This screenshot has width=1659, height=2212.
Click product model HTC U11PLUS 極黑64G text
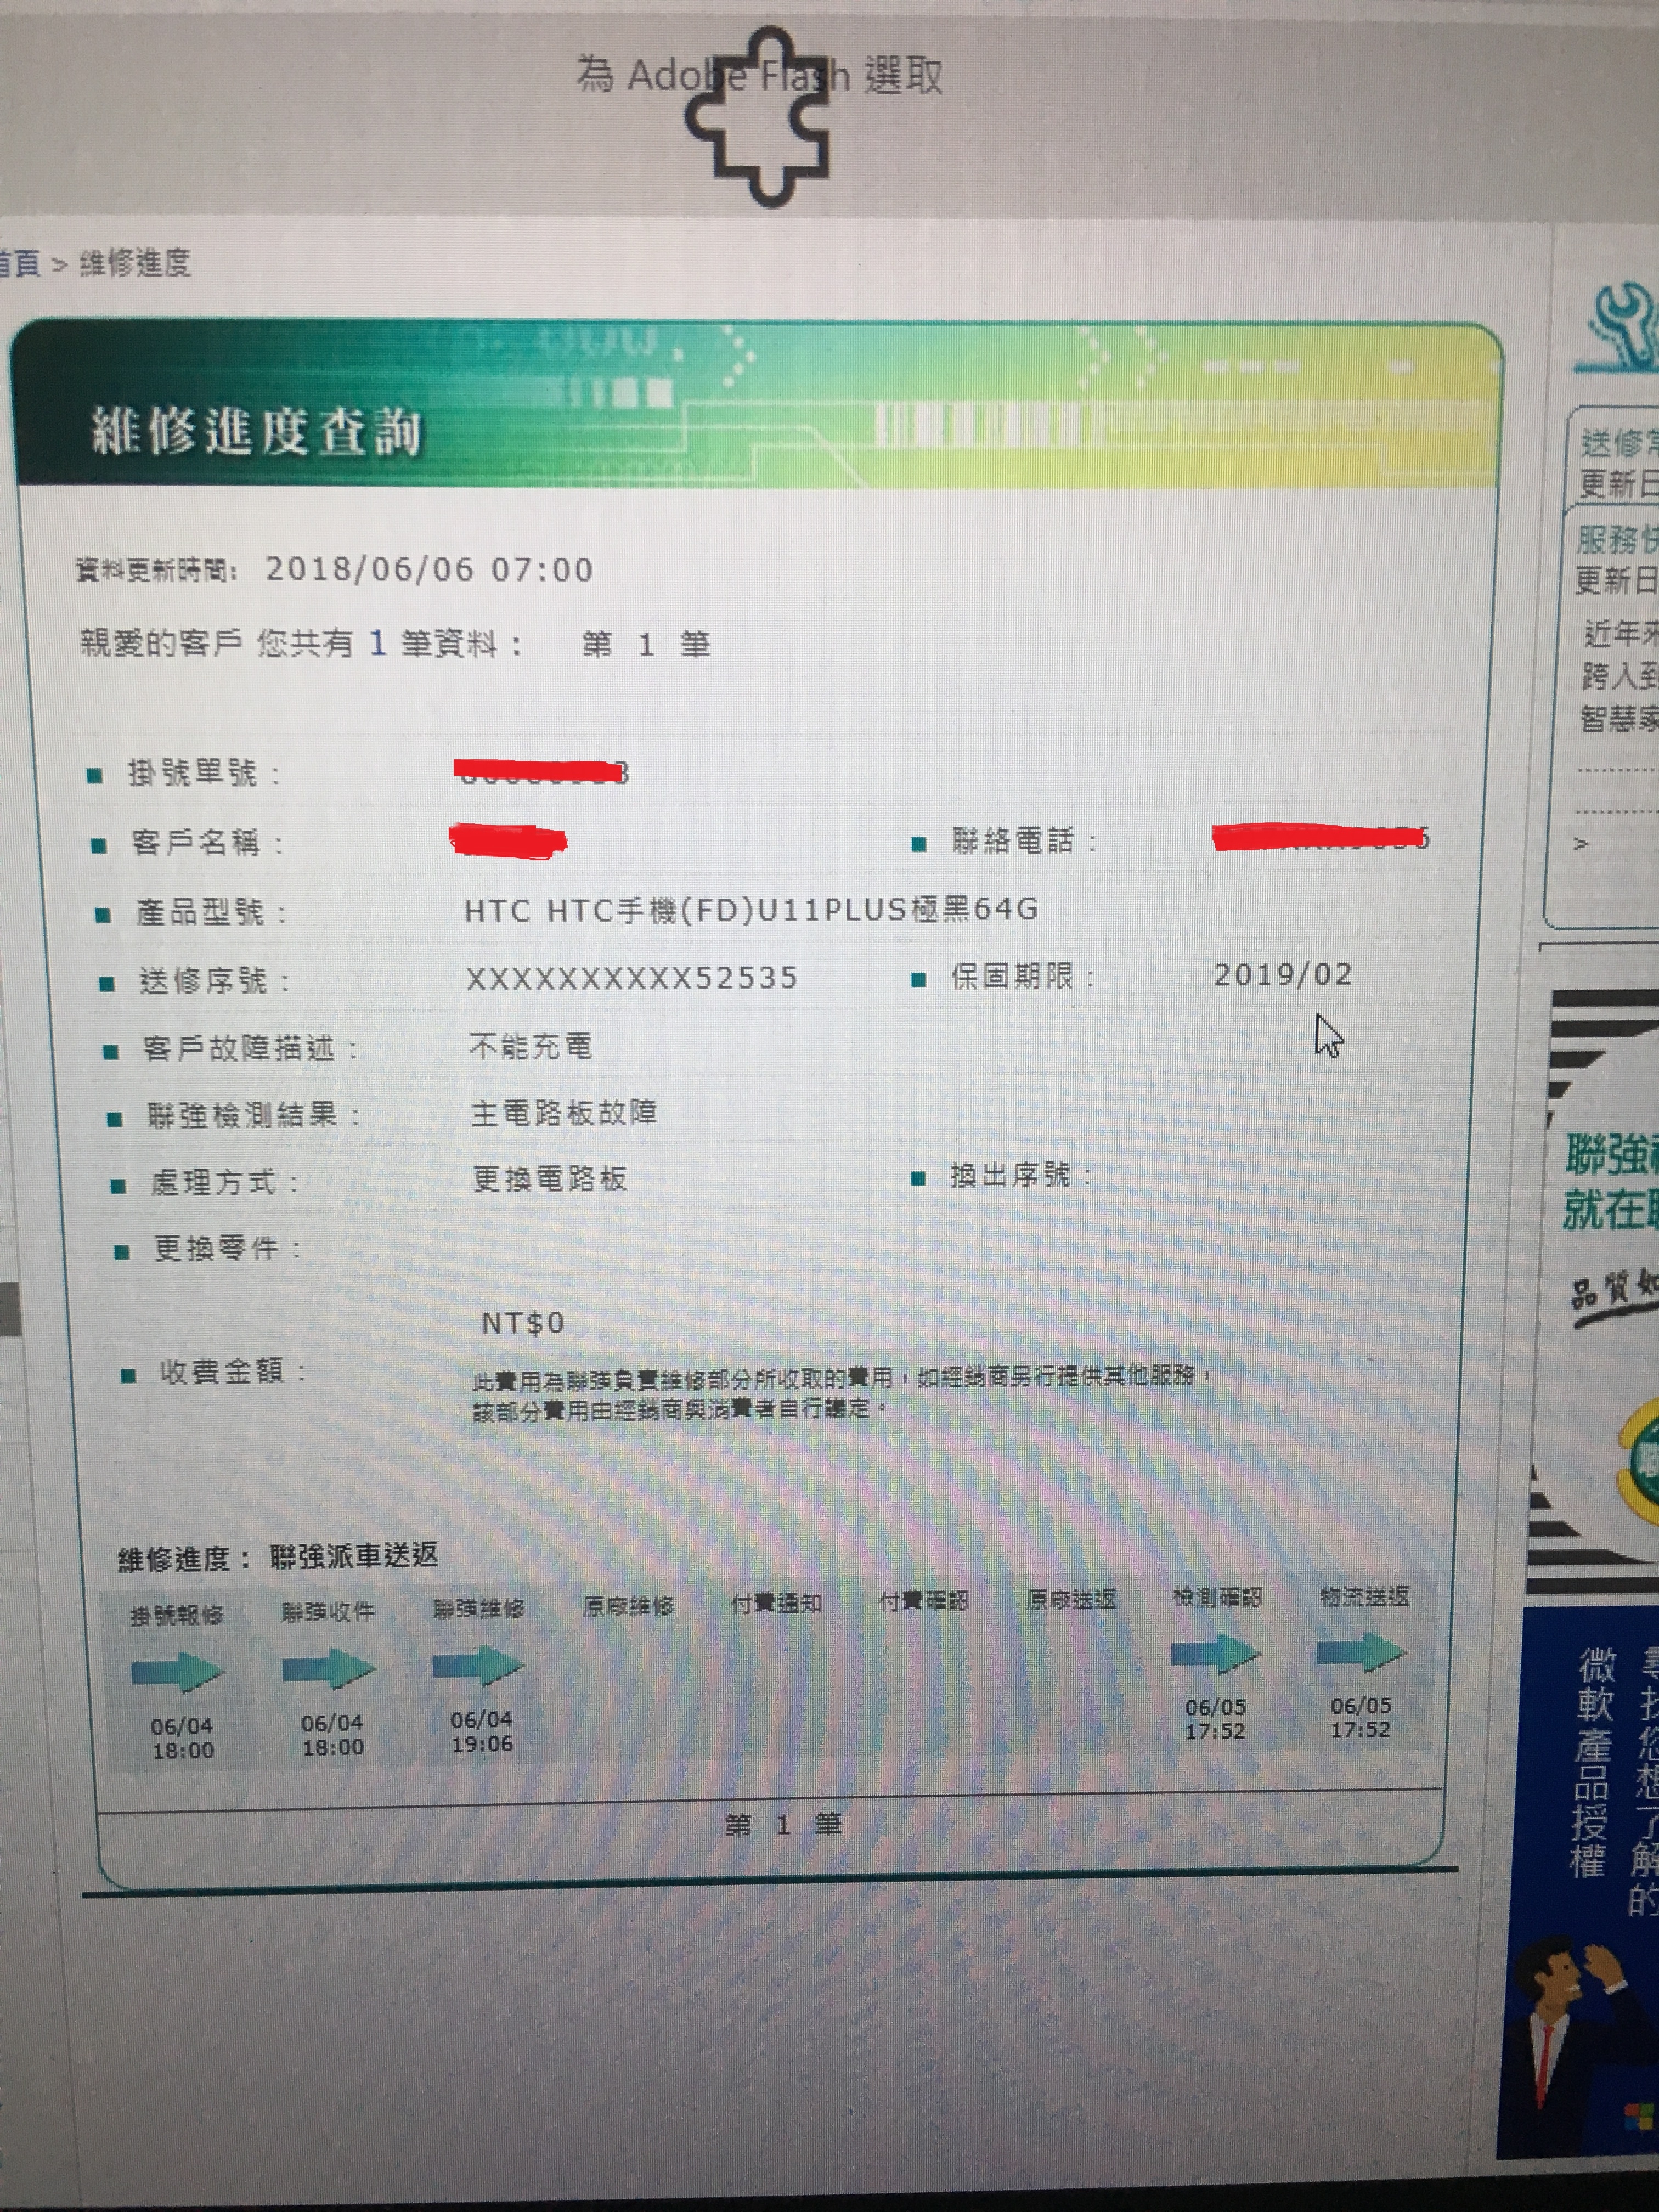pyautogui.click(x=751, y=909)
